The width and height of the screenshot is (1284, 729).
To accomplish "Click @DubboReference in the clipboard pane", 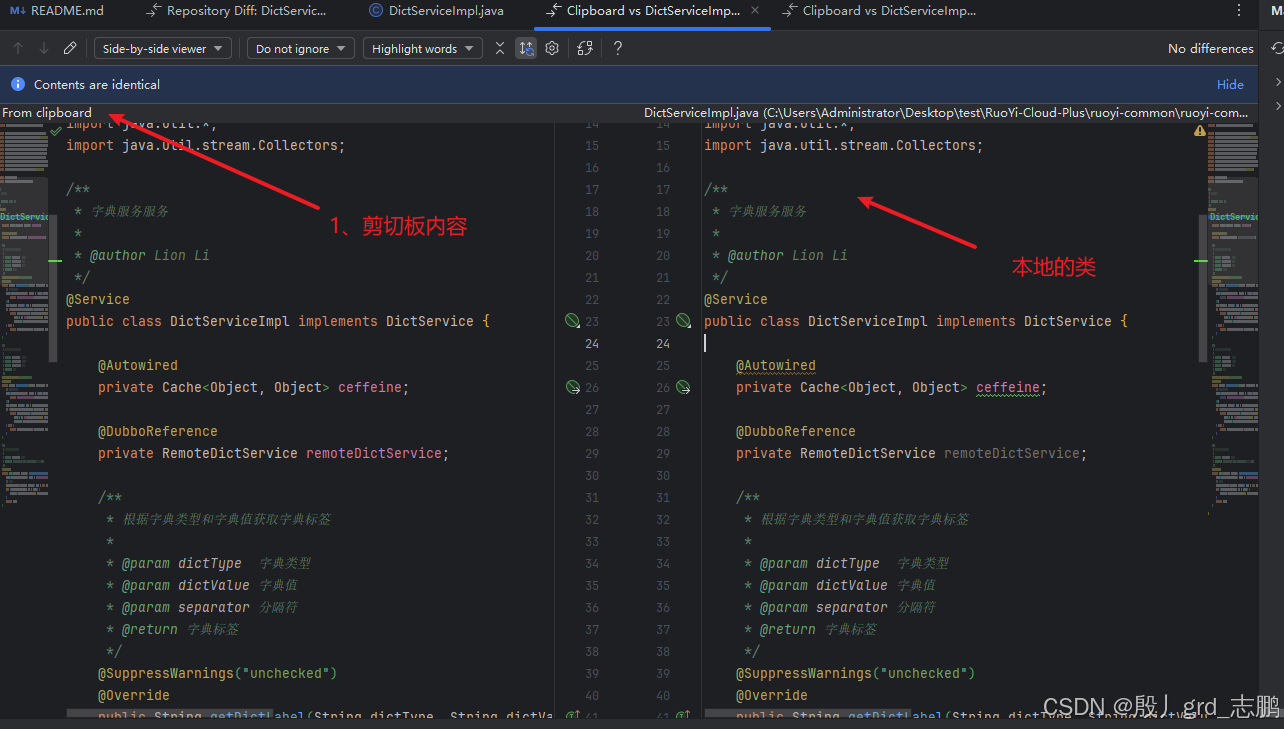I will [158, 431].
